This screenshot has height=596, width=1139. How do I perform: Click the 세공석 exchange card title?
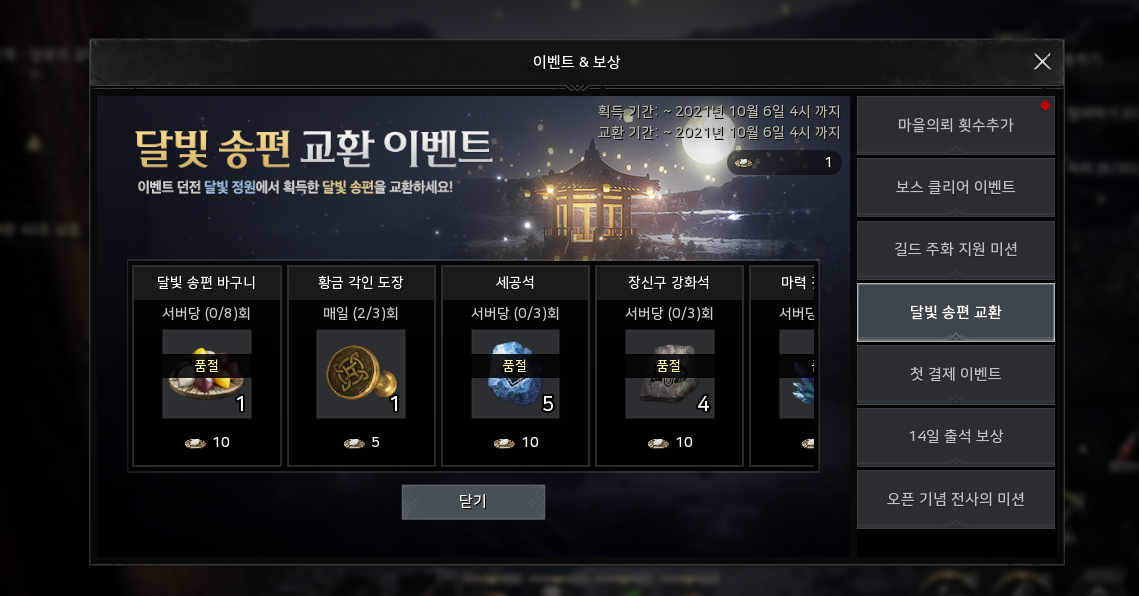click(515, 282)
